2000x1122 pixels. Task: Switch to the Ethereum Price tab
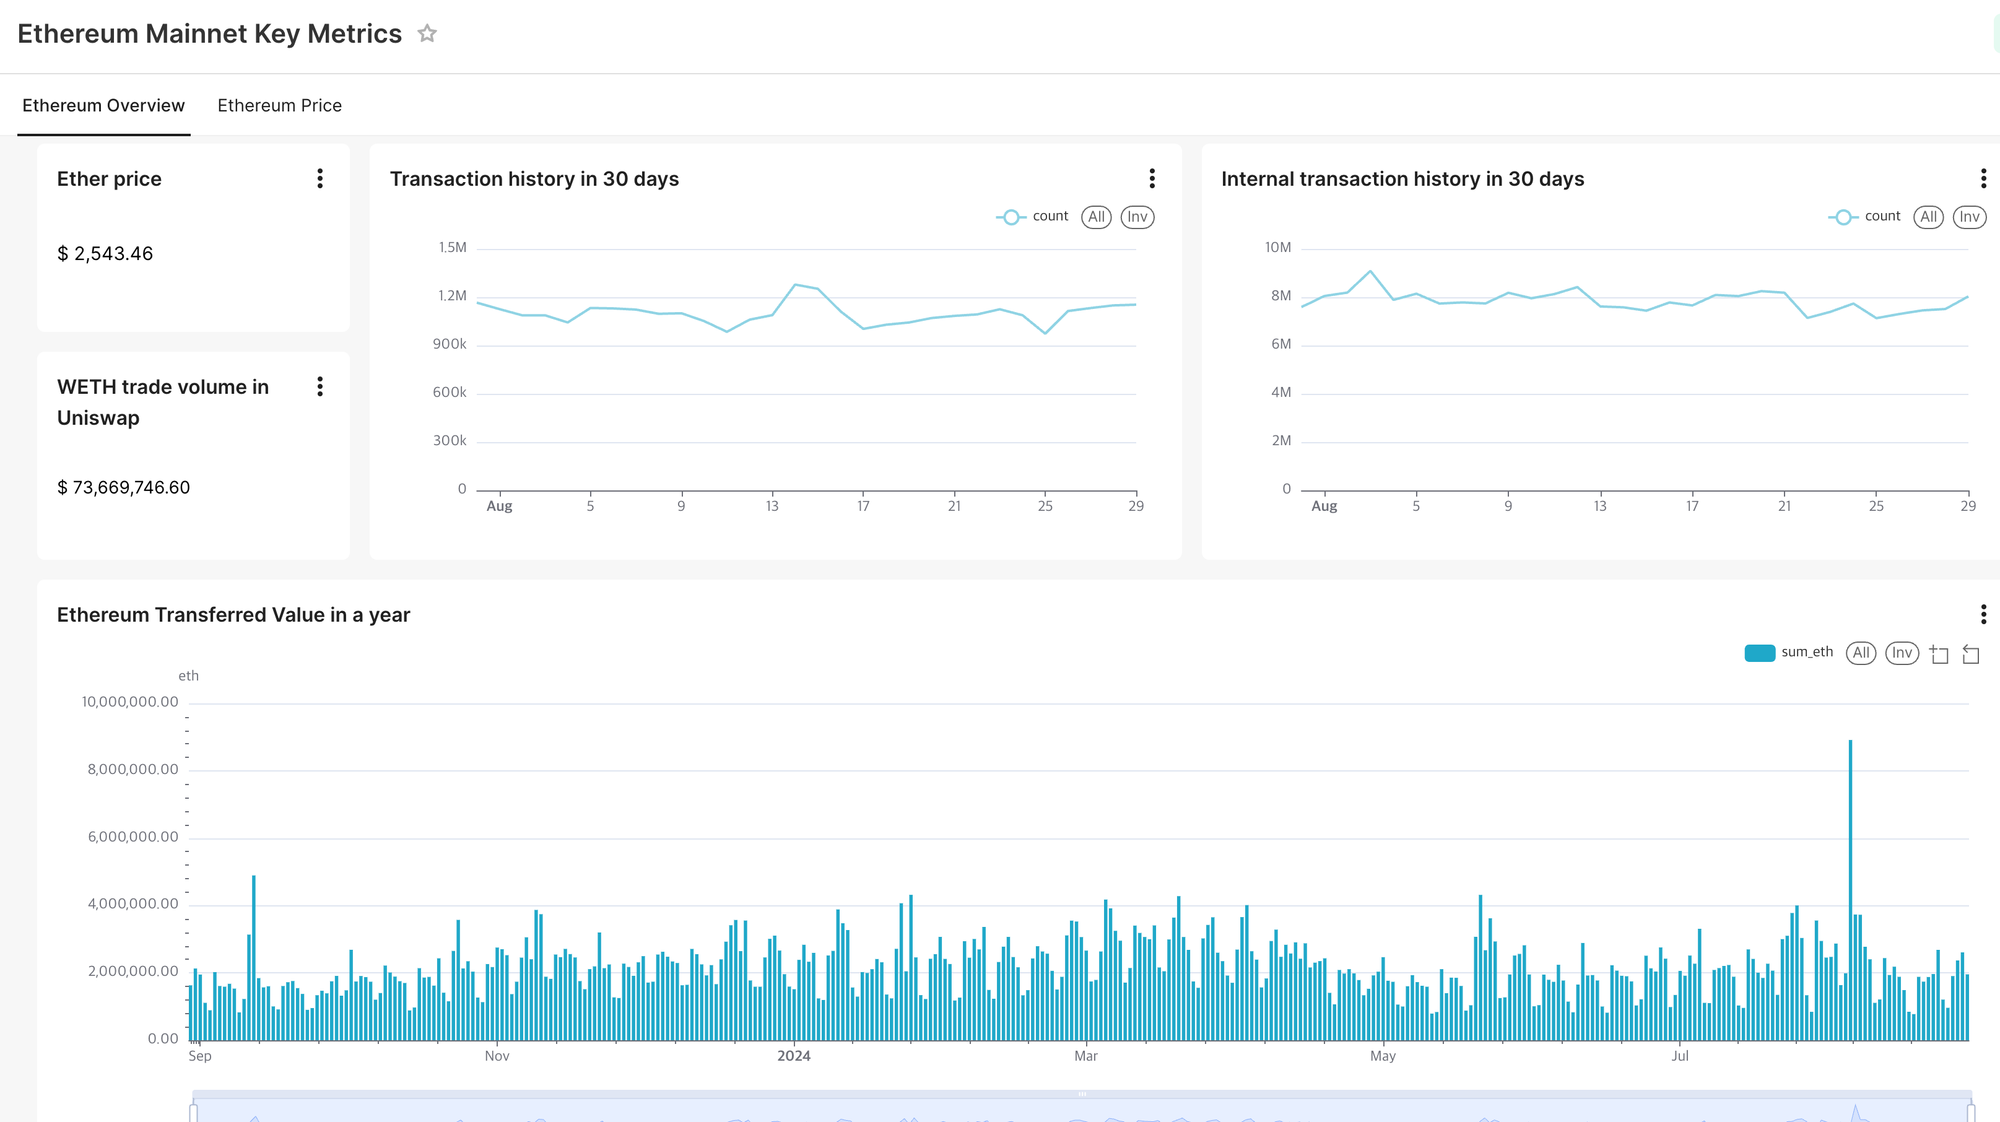tap(279, 106)
